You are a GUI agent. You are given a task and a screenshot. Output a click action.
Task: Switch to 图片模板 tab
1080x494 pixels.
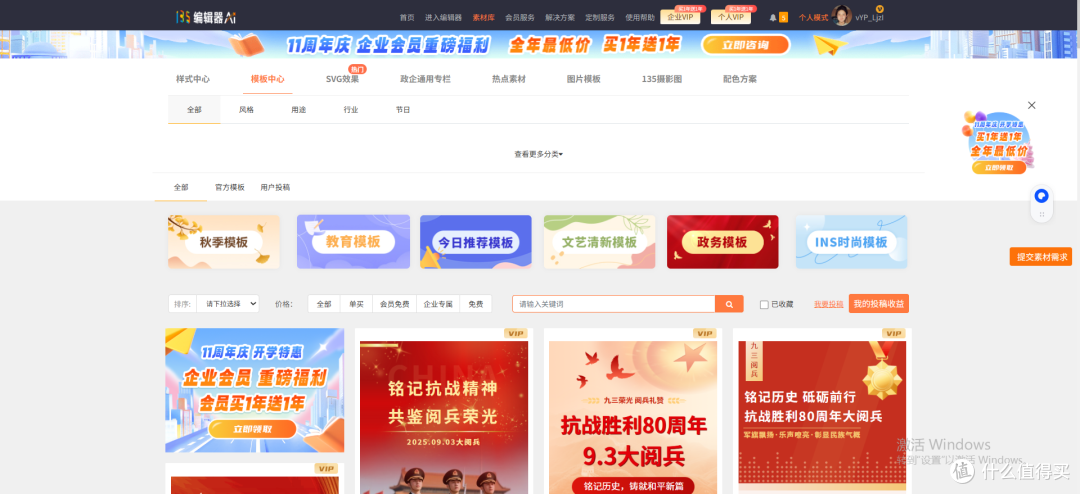pos(583,79)
